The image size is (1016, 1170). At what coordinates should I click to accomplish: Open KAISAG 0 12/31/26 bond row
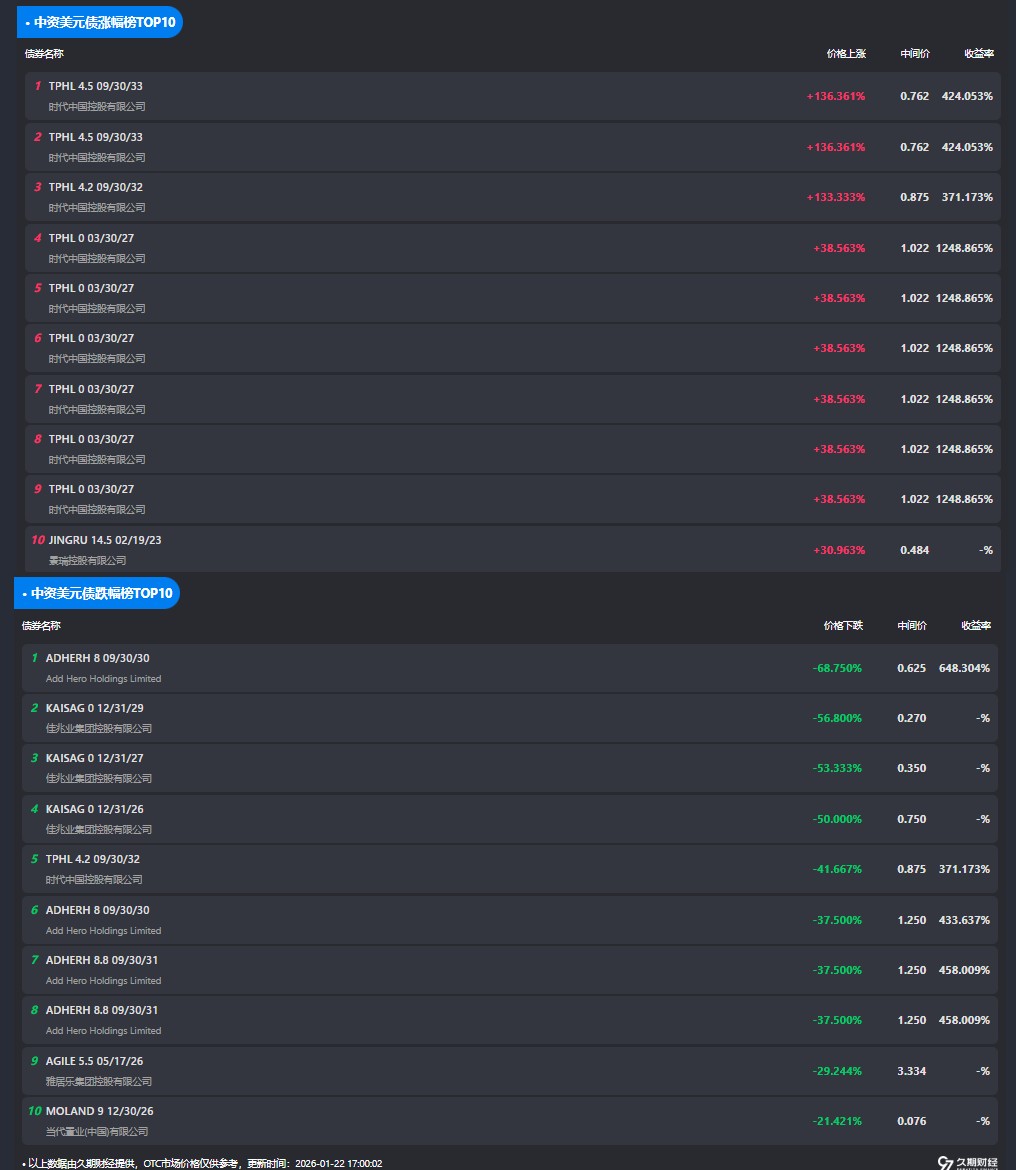94,809
